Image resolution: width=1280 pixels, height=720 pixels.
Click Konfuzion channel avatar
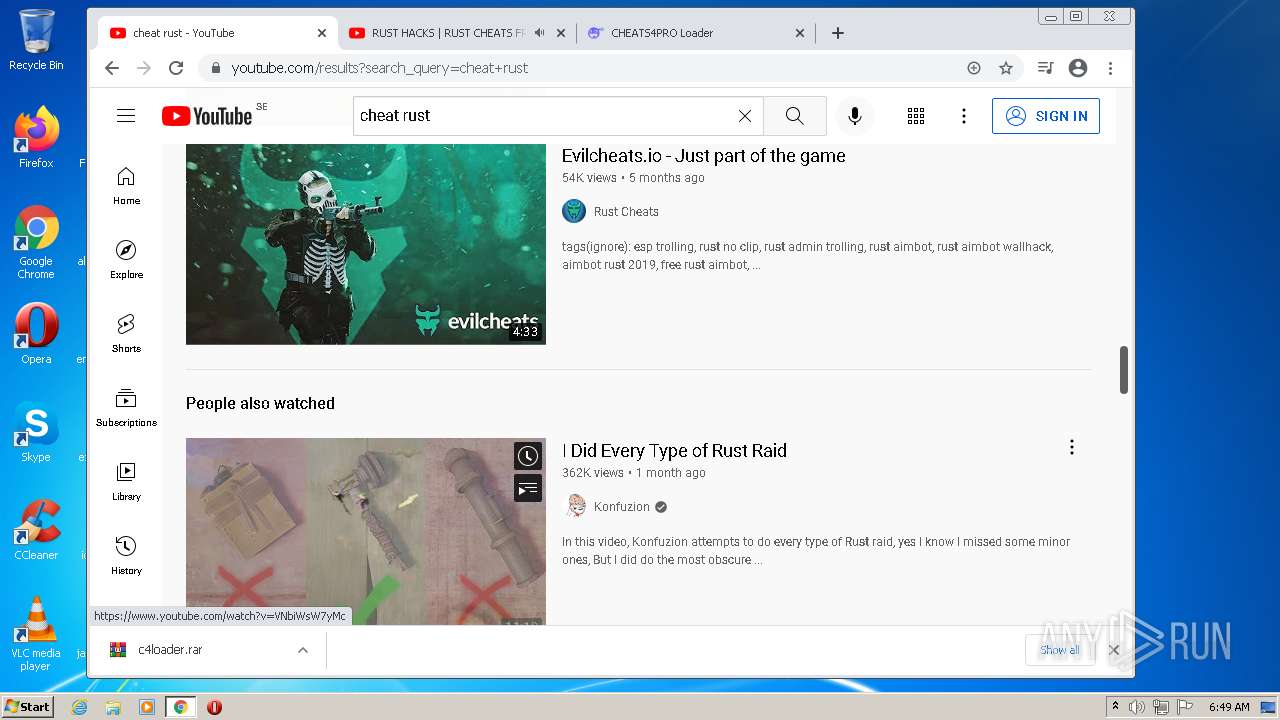pyautogui.click(x=574, y=506)
